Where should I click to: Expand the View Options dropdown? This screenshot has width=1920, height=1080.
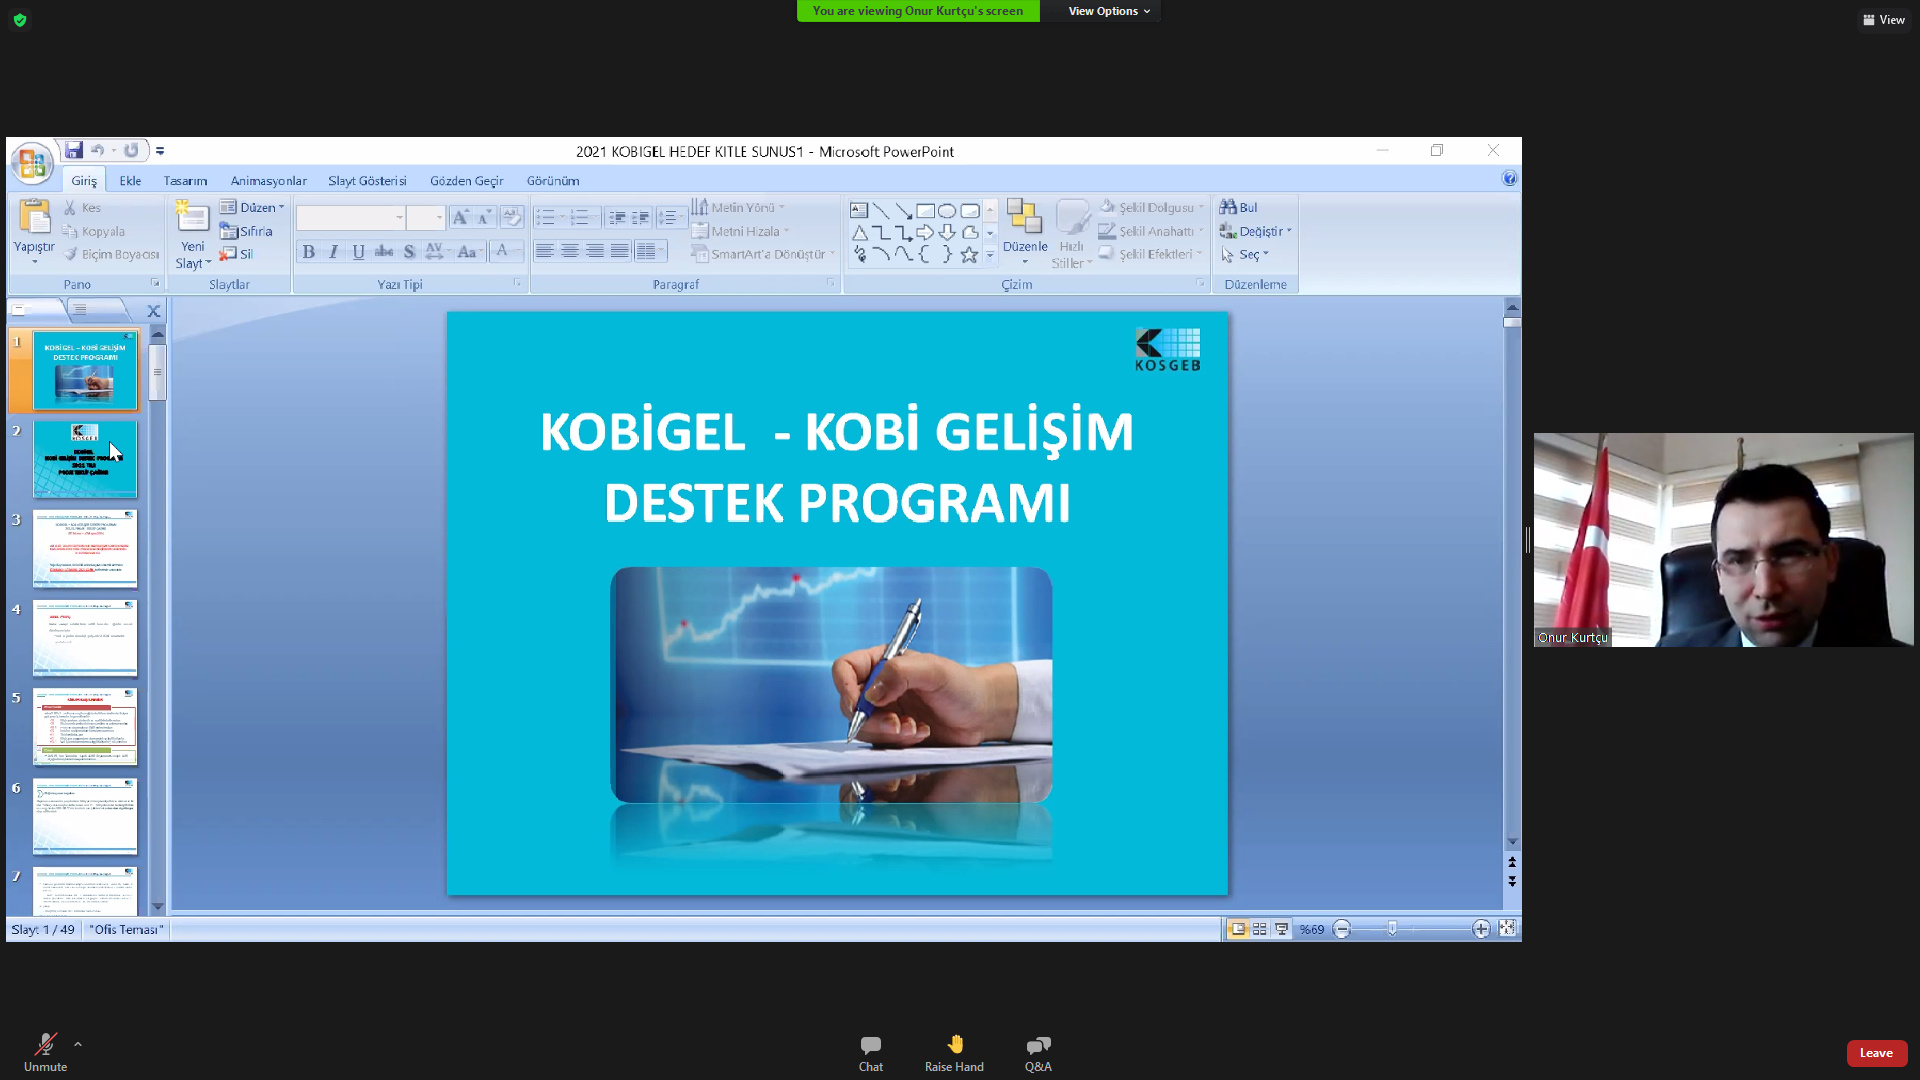(x=1108, y=11)
